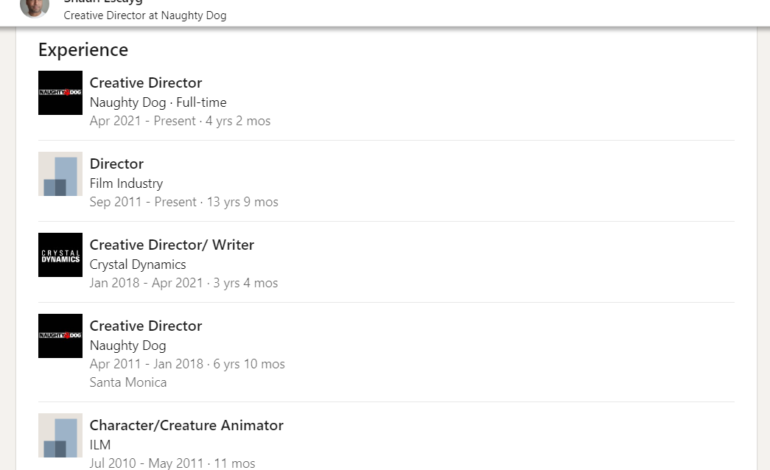Viewport: 770px width, 470px height.
Task: Open the Creative Director title dated Apr 2011
Action: [146, 326]
